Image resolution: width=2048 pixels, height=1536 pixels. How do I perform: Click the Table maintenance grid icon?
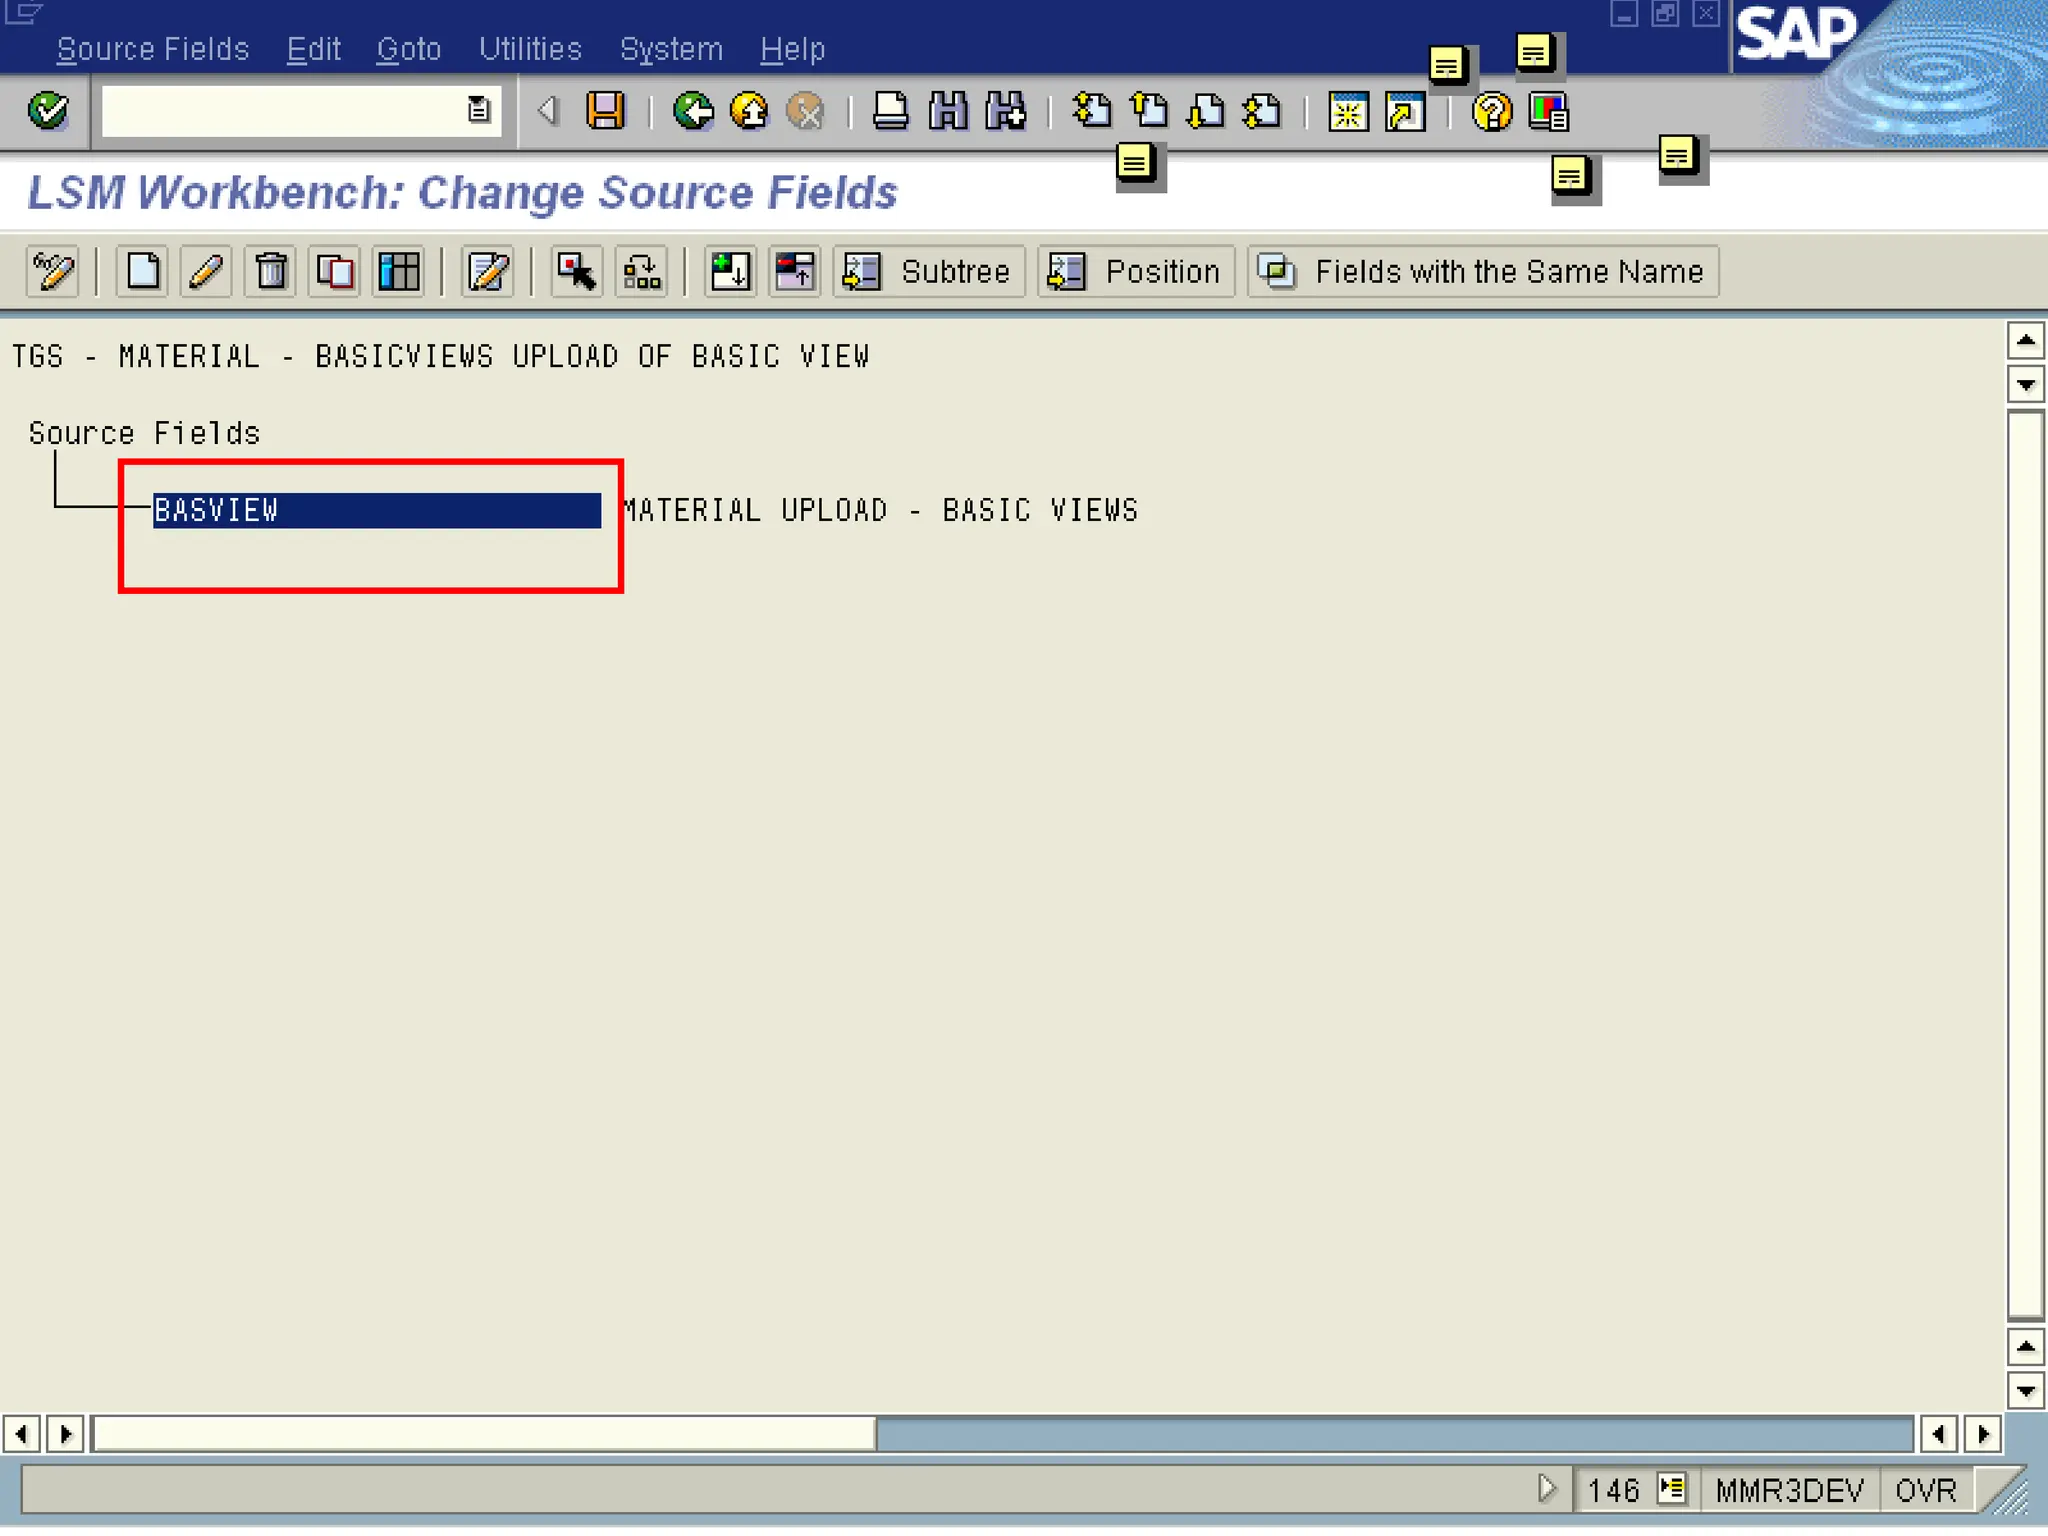tap(399, 271)
